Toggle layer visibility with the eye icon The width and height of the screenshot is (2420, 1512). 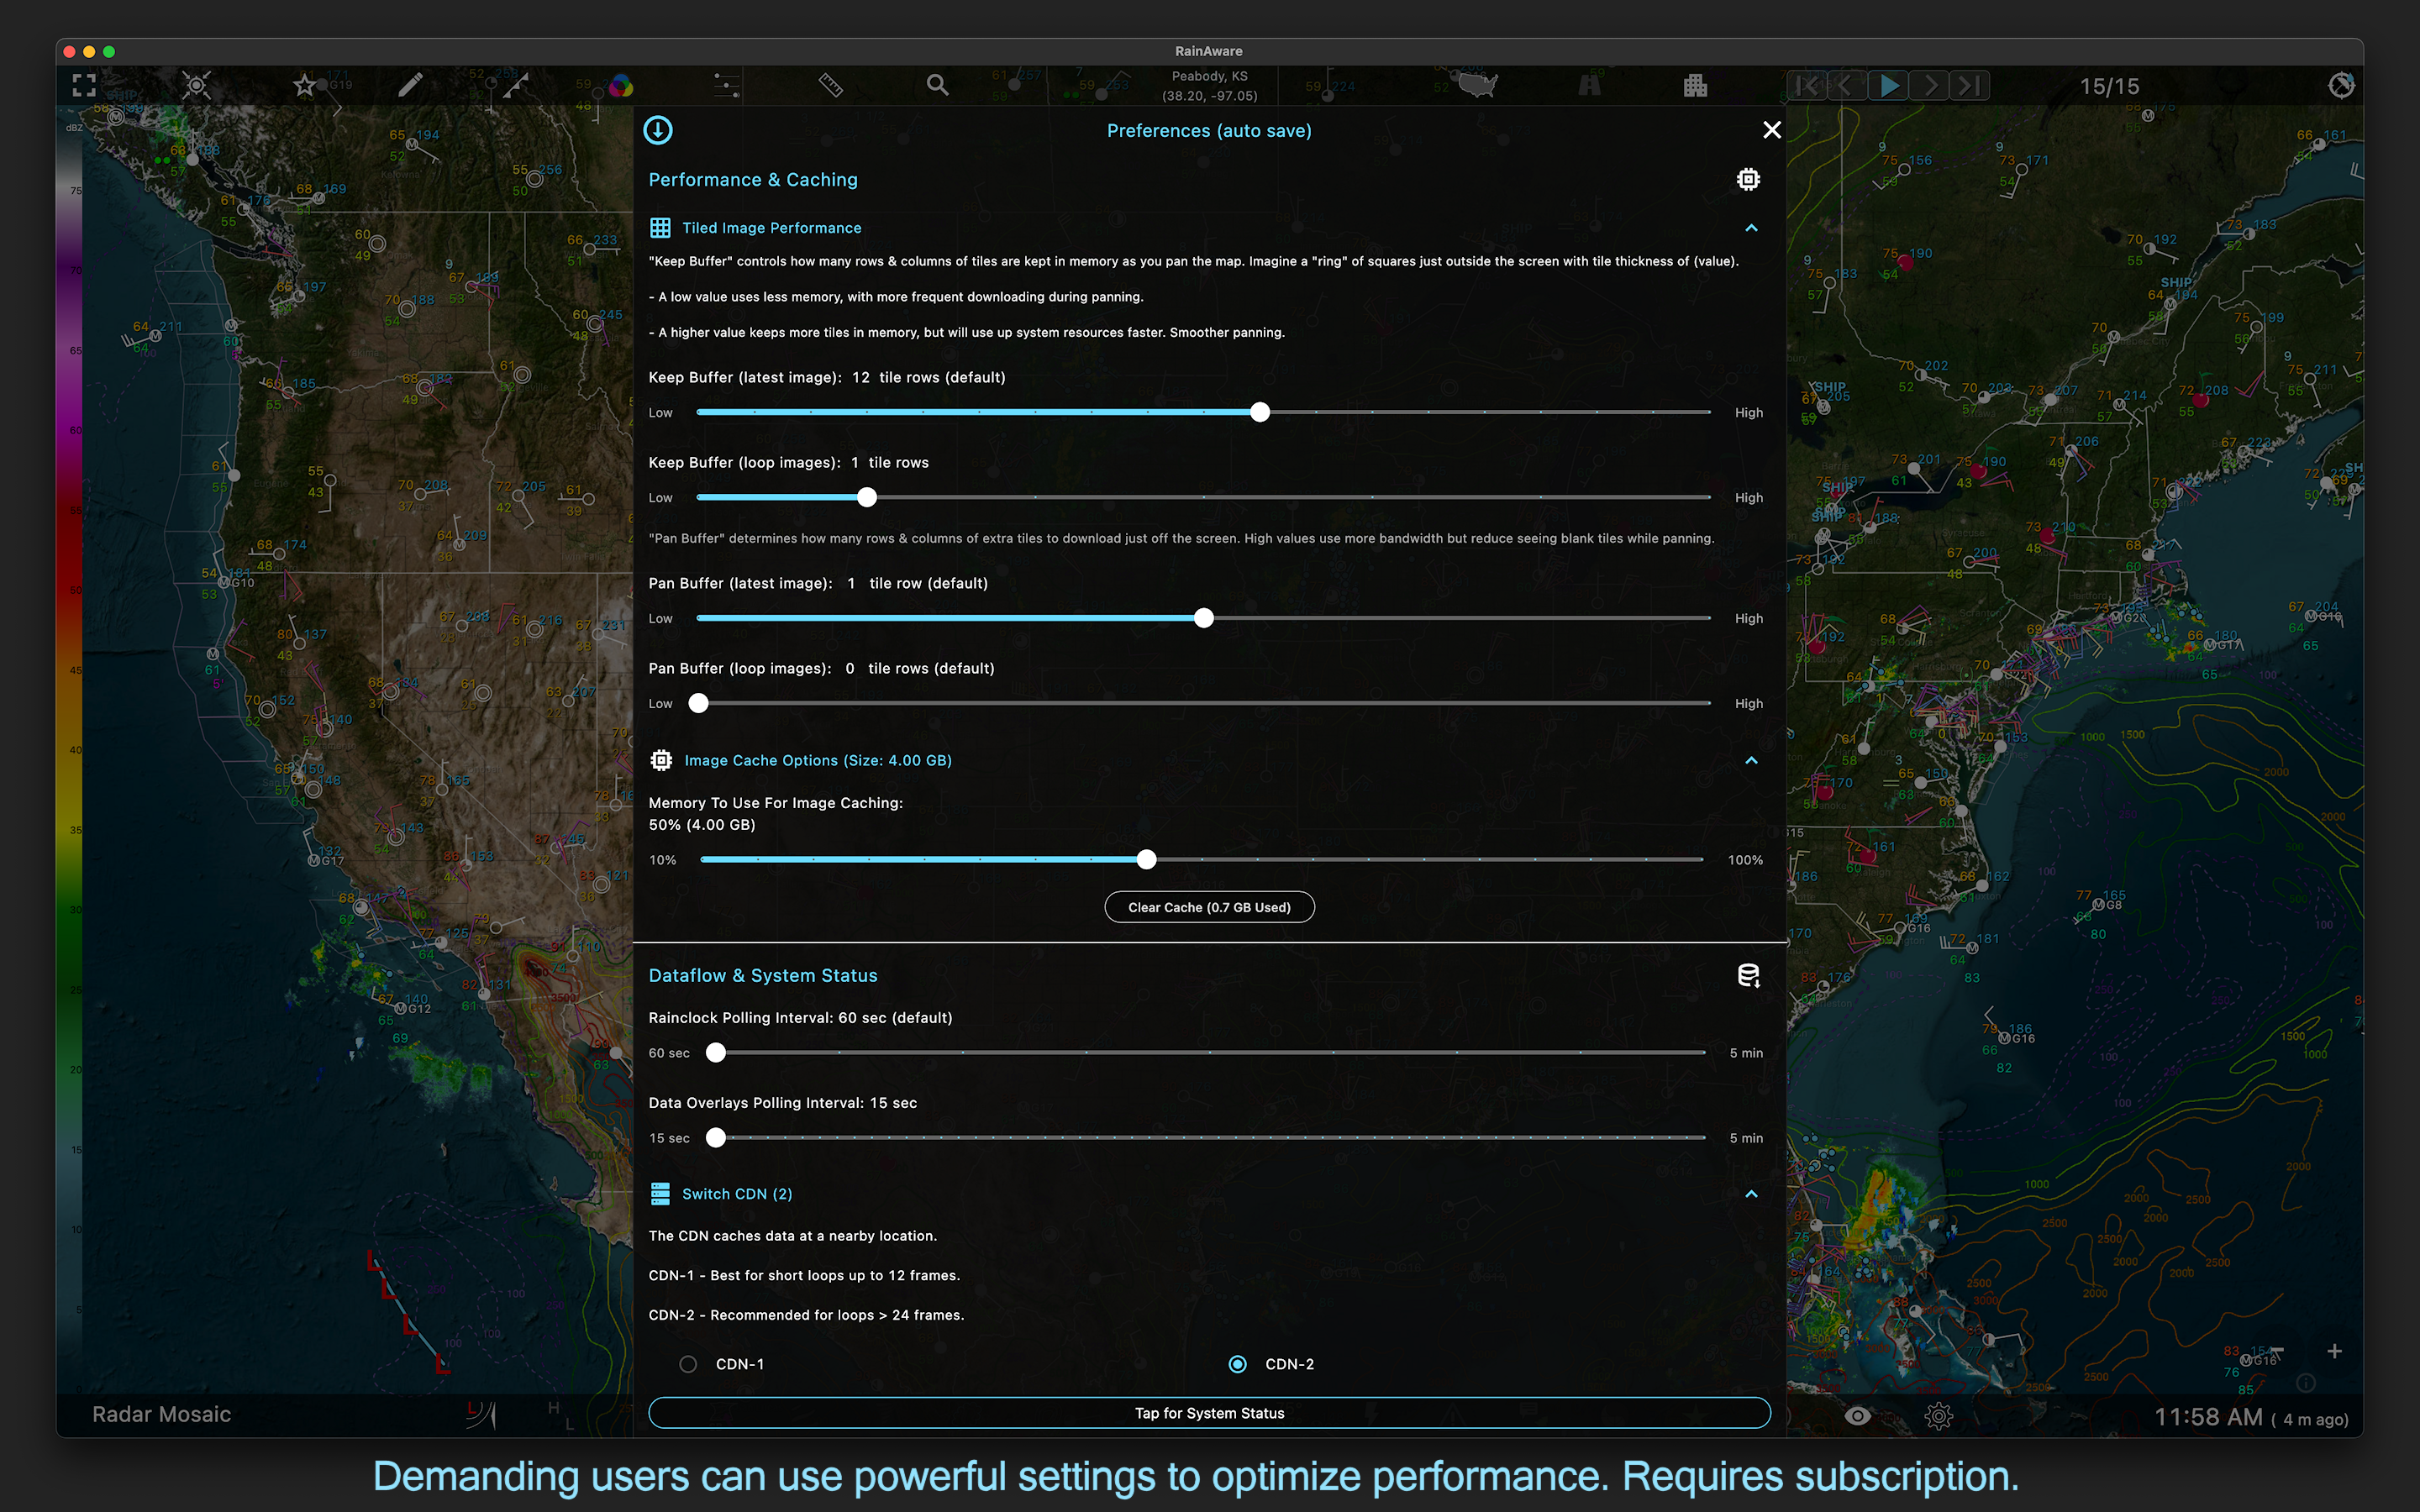[1857, 1416]
